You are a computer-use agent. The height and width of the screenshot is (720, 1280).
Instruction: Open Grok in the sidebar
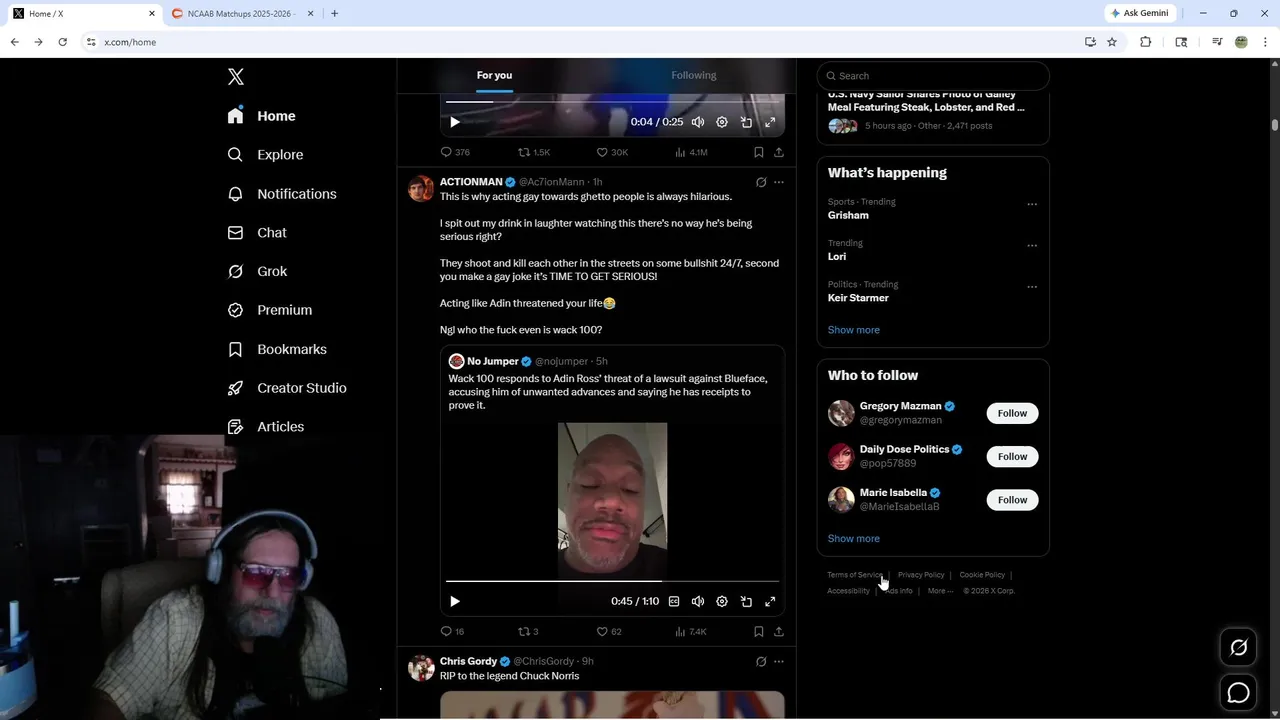click(x=257, y=272)
